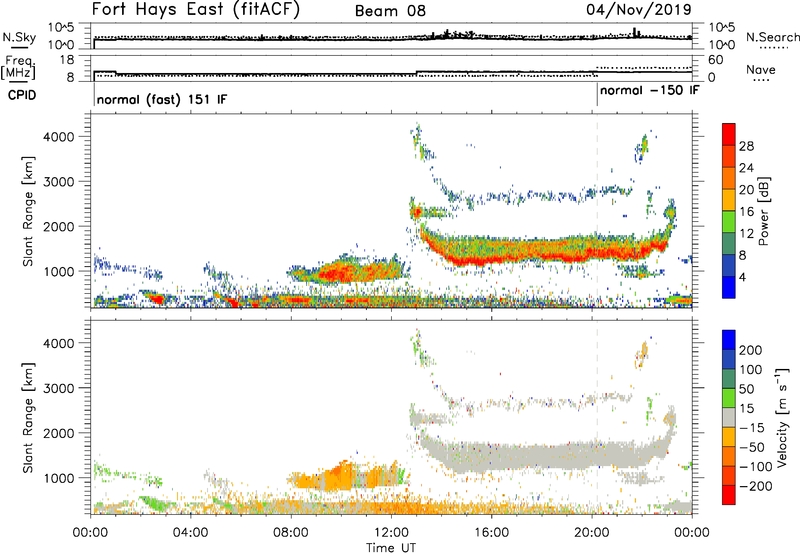The image size is (800, 554).
Task: Click the '3000' tick on the velocity panel axis
Action: tap(59, 388)
